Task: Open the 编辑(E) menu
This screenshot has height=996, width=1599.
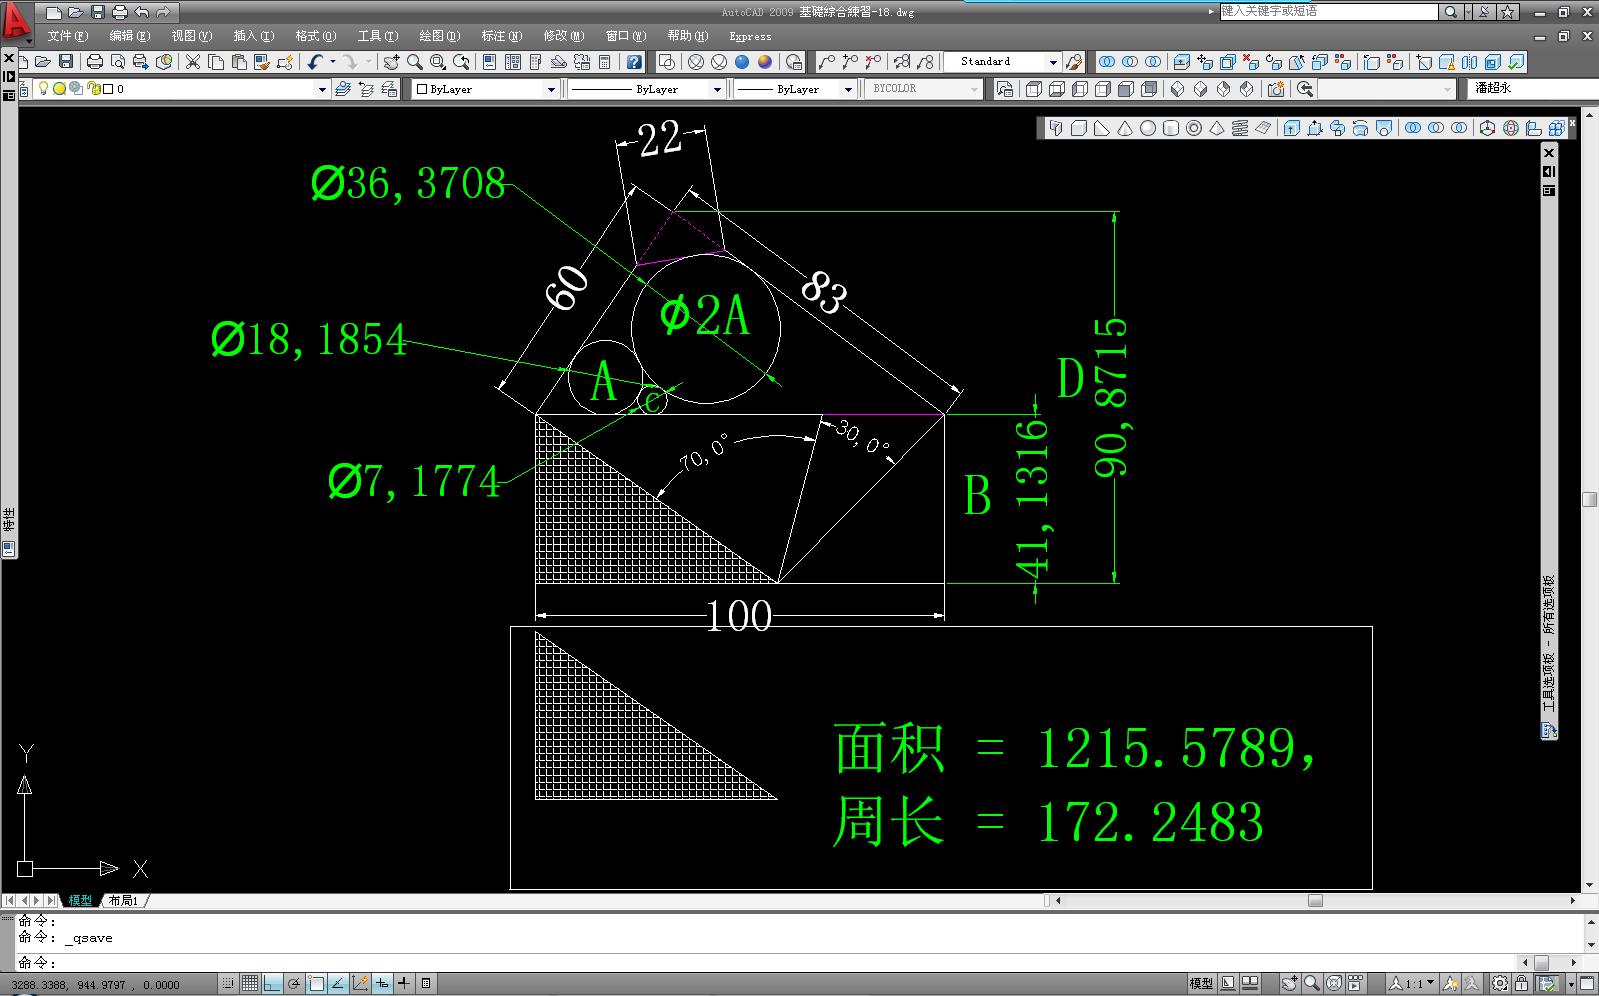Action: tap(129, 36)
